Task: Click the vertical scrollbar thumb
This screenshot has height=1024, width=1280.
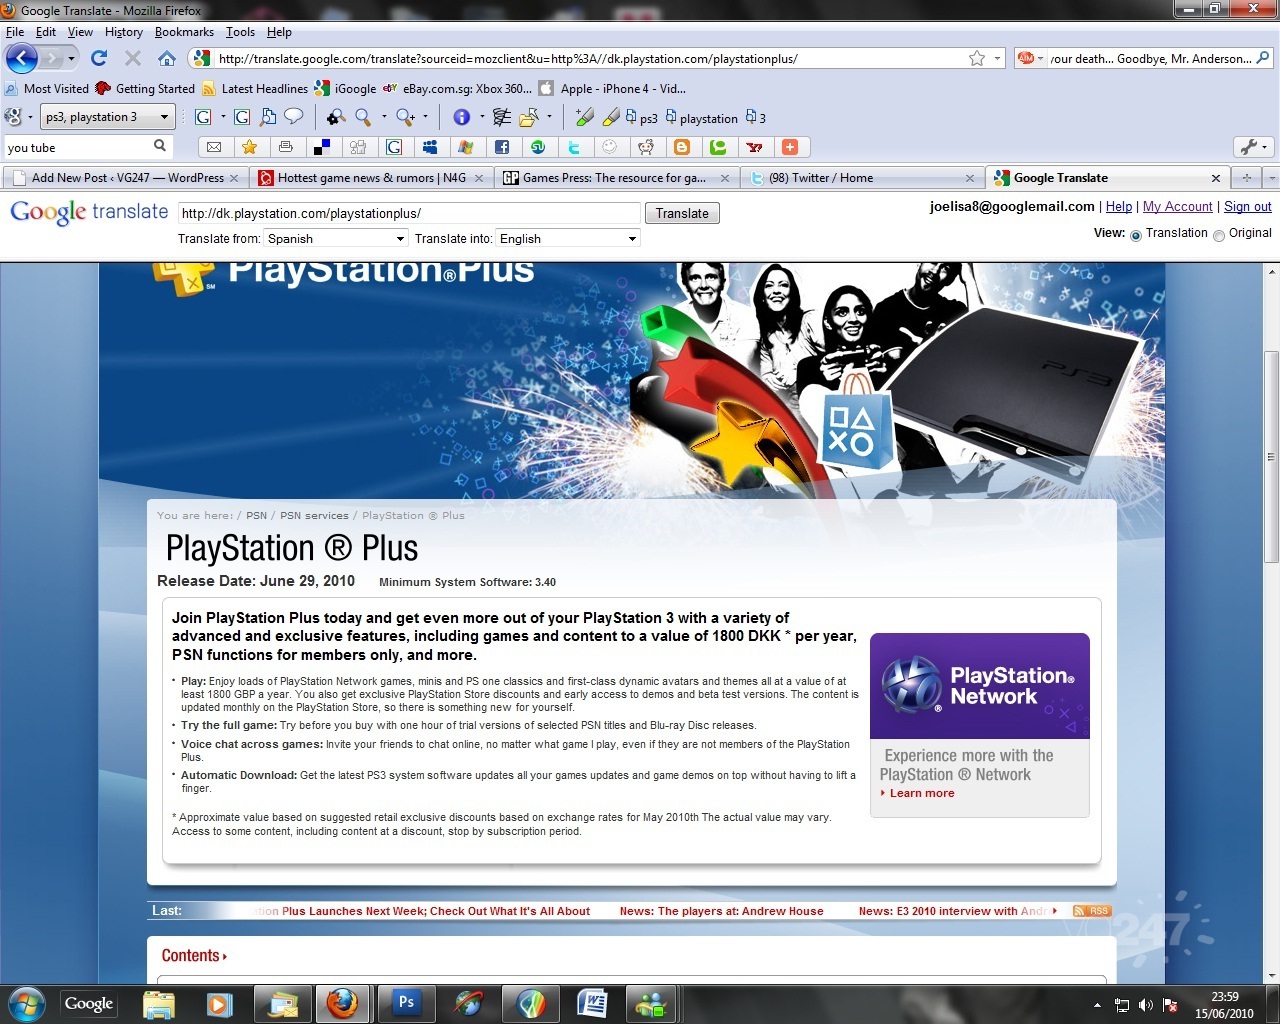Action: [x=1271, y=456]
